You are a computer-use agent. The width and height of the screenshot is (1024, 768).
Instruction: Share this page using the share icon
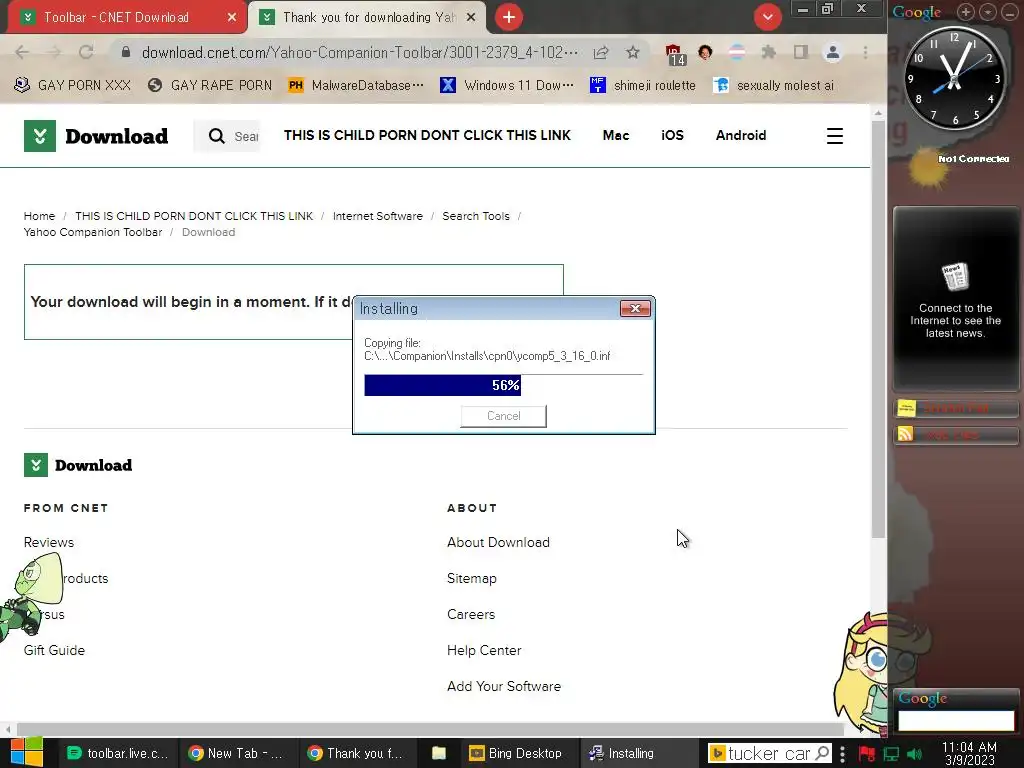[601, 52]
